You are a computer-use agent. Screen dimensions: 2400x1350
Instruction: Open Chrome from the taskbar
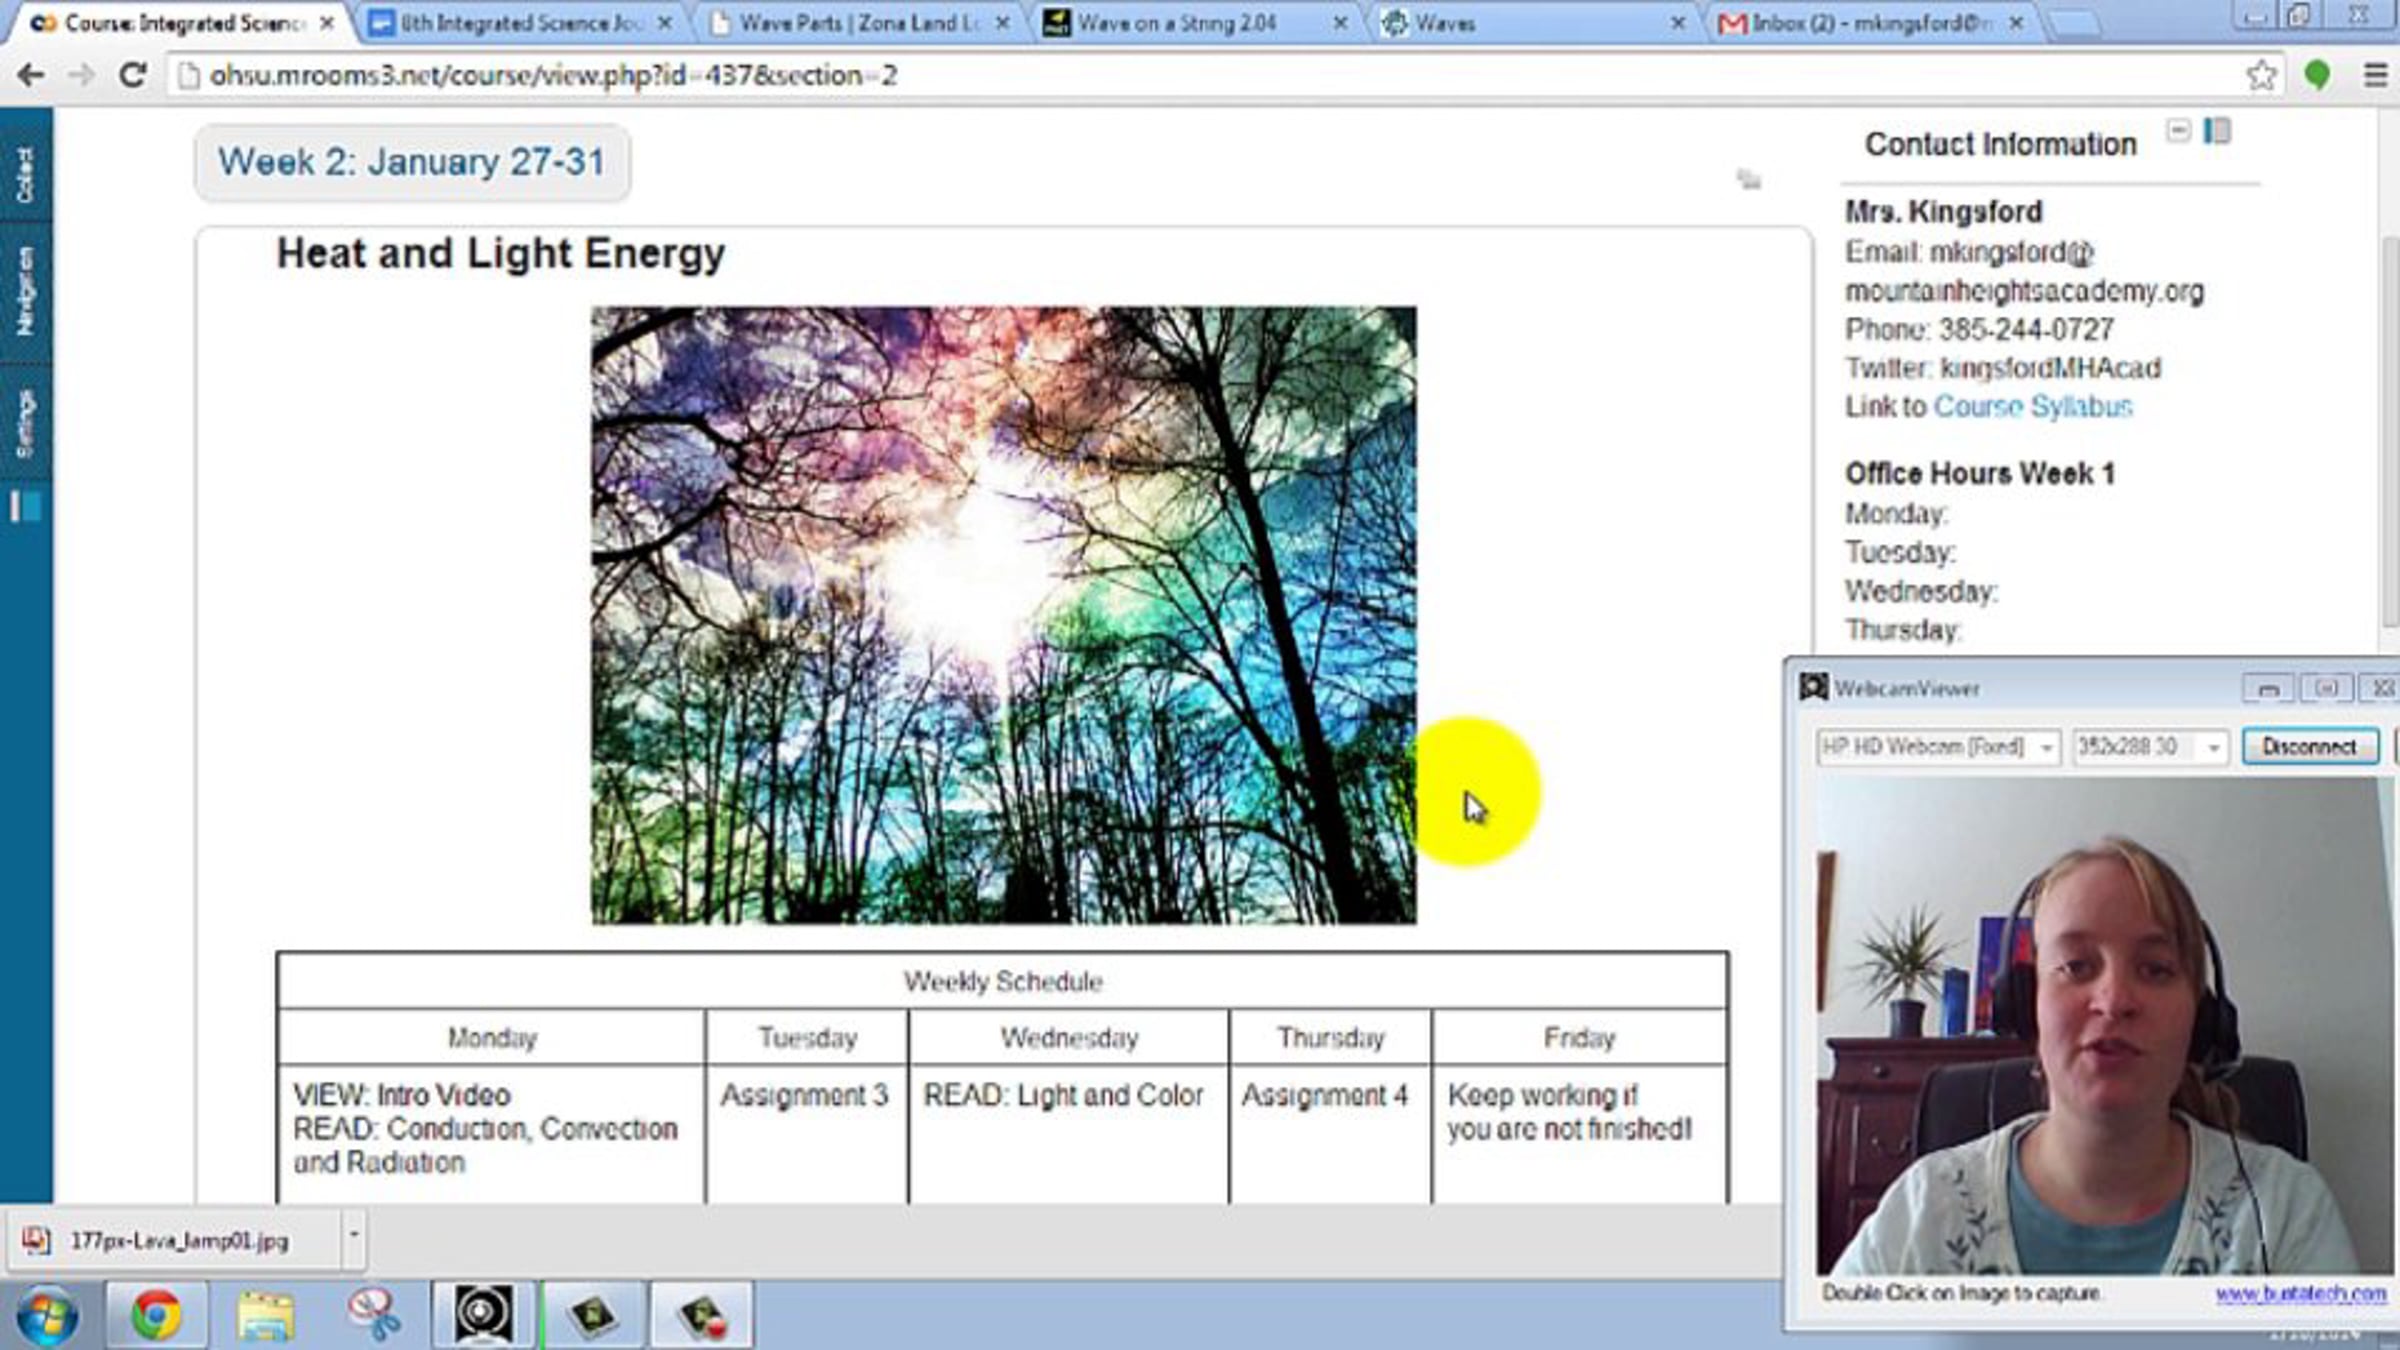coord(157,1314)
